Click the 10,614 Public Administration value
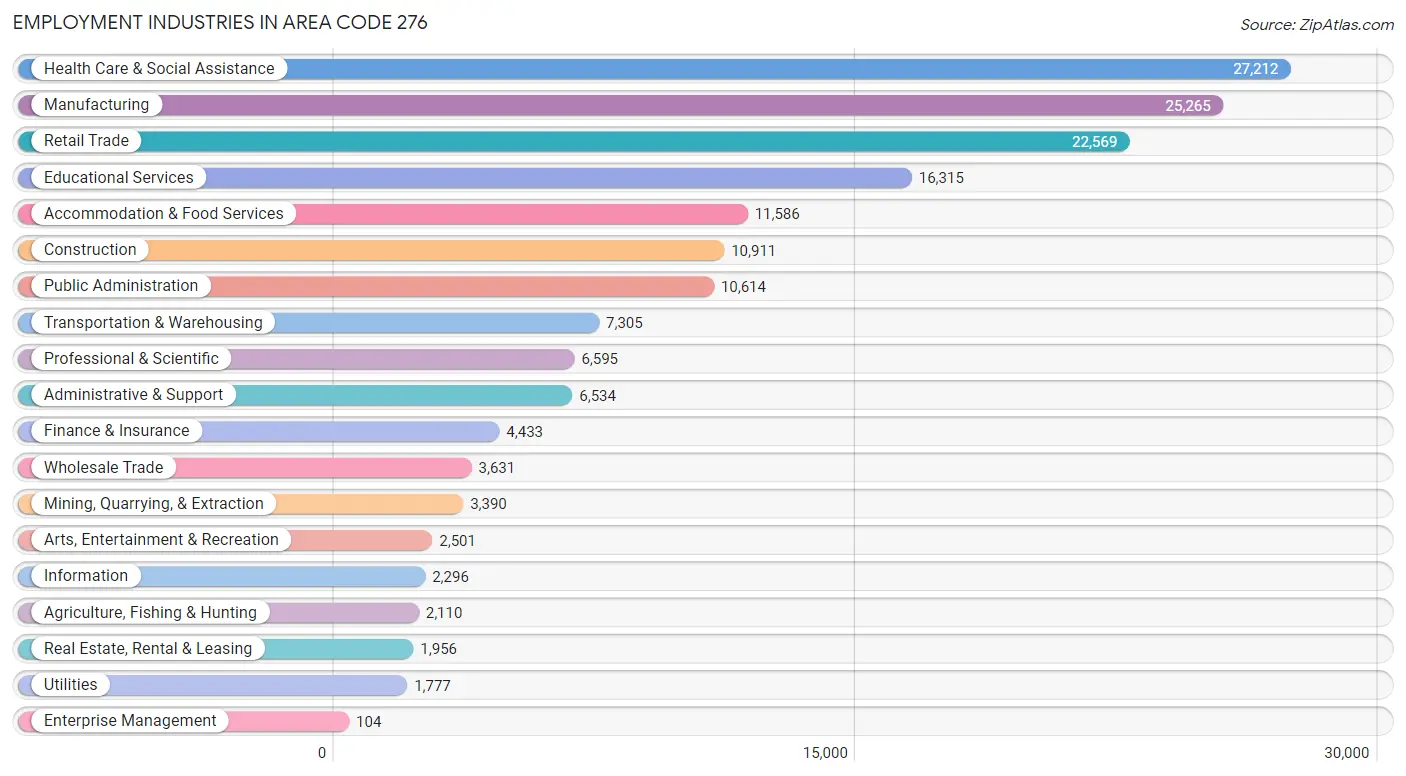 pos(743,287)
